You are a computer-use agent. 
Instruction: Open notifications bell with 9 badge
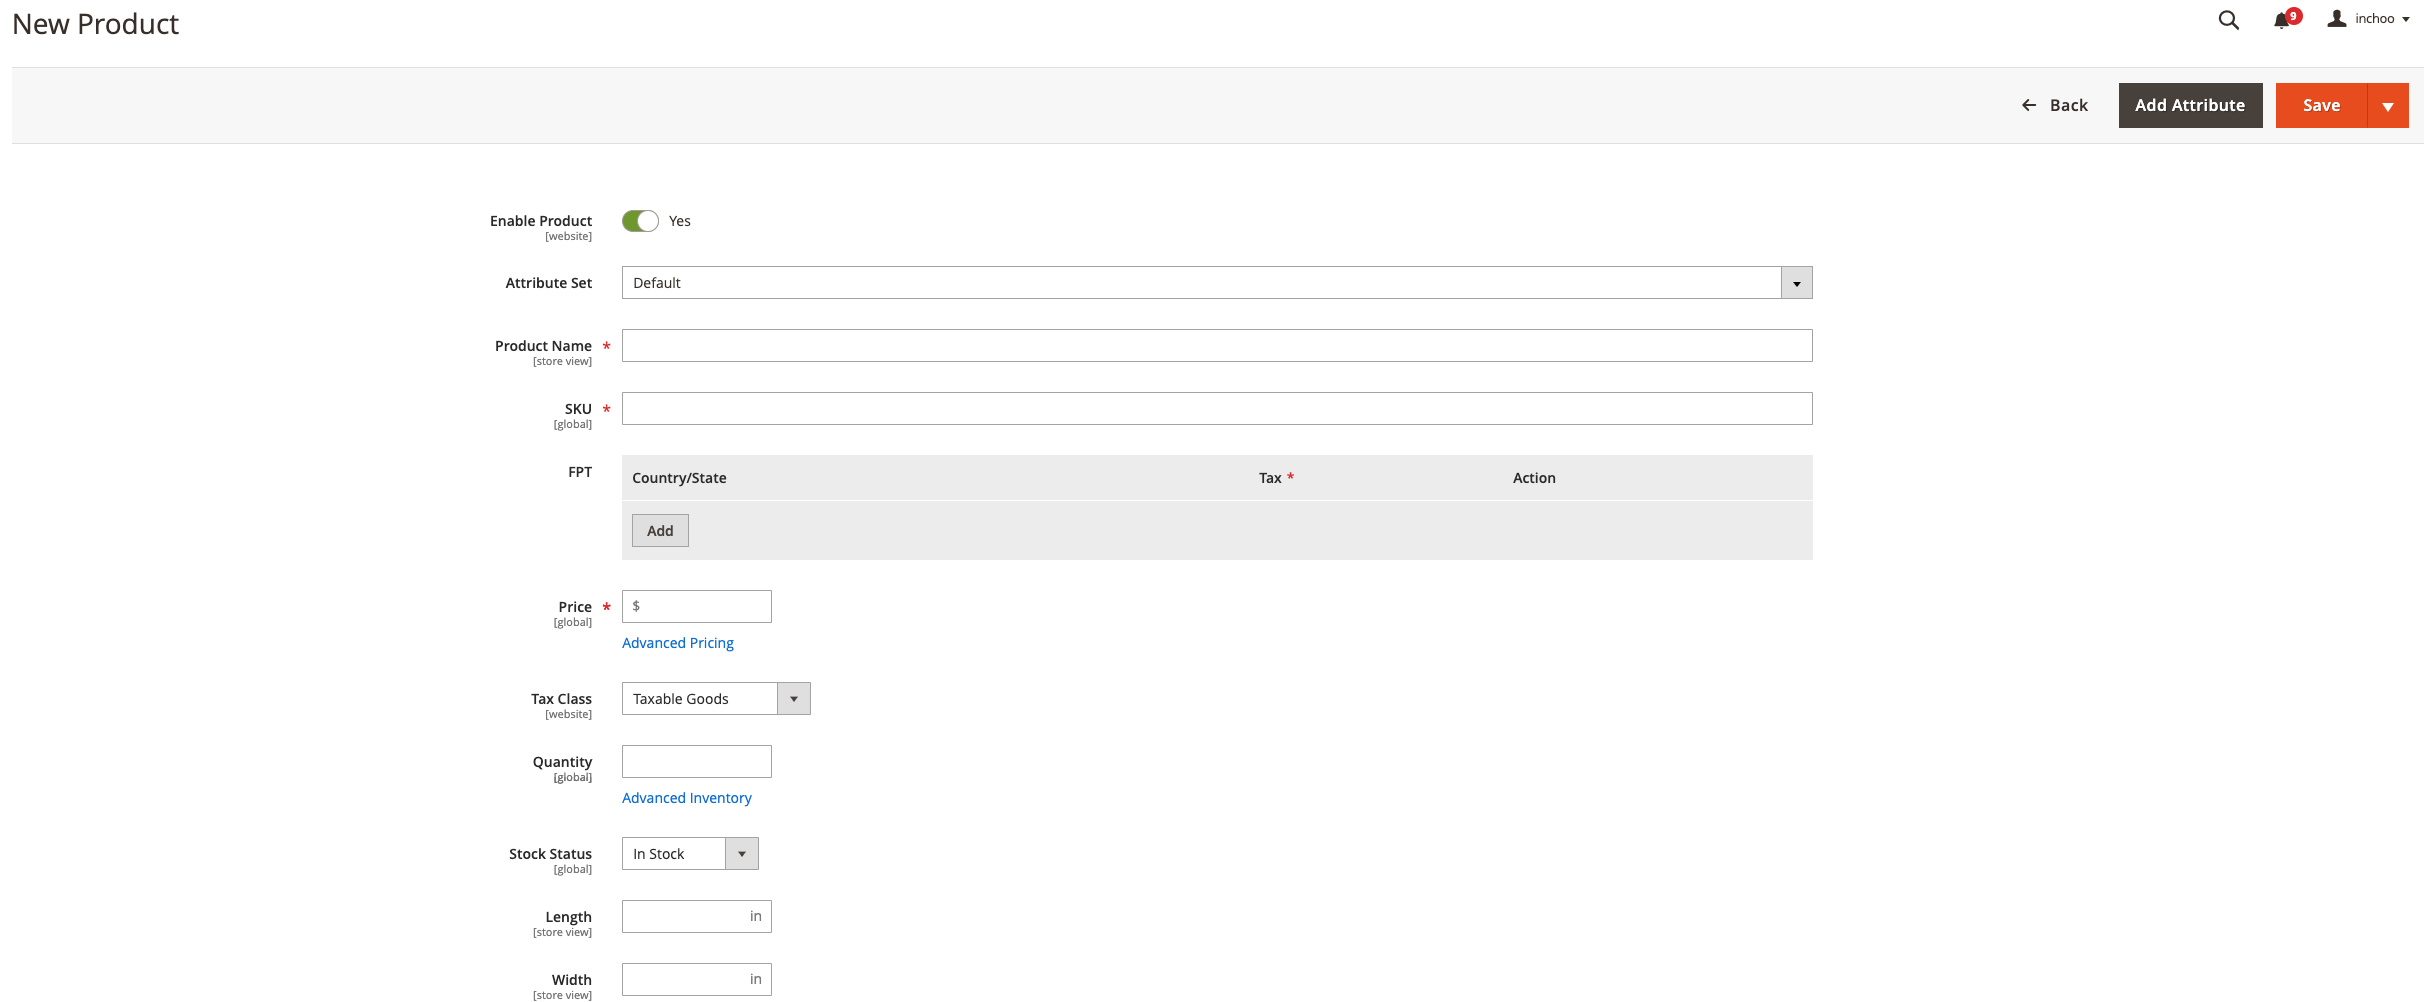pos(2286,19)
